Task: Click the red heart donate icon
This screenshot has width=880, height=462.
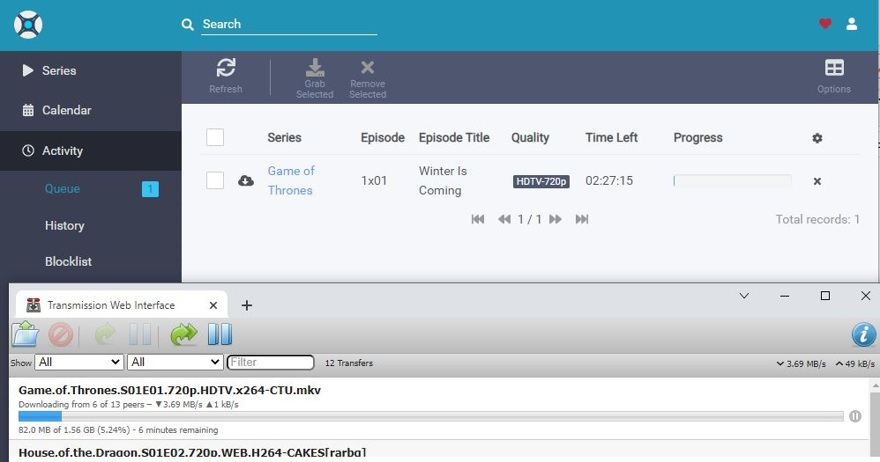Action: (825, 24)
